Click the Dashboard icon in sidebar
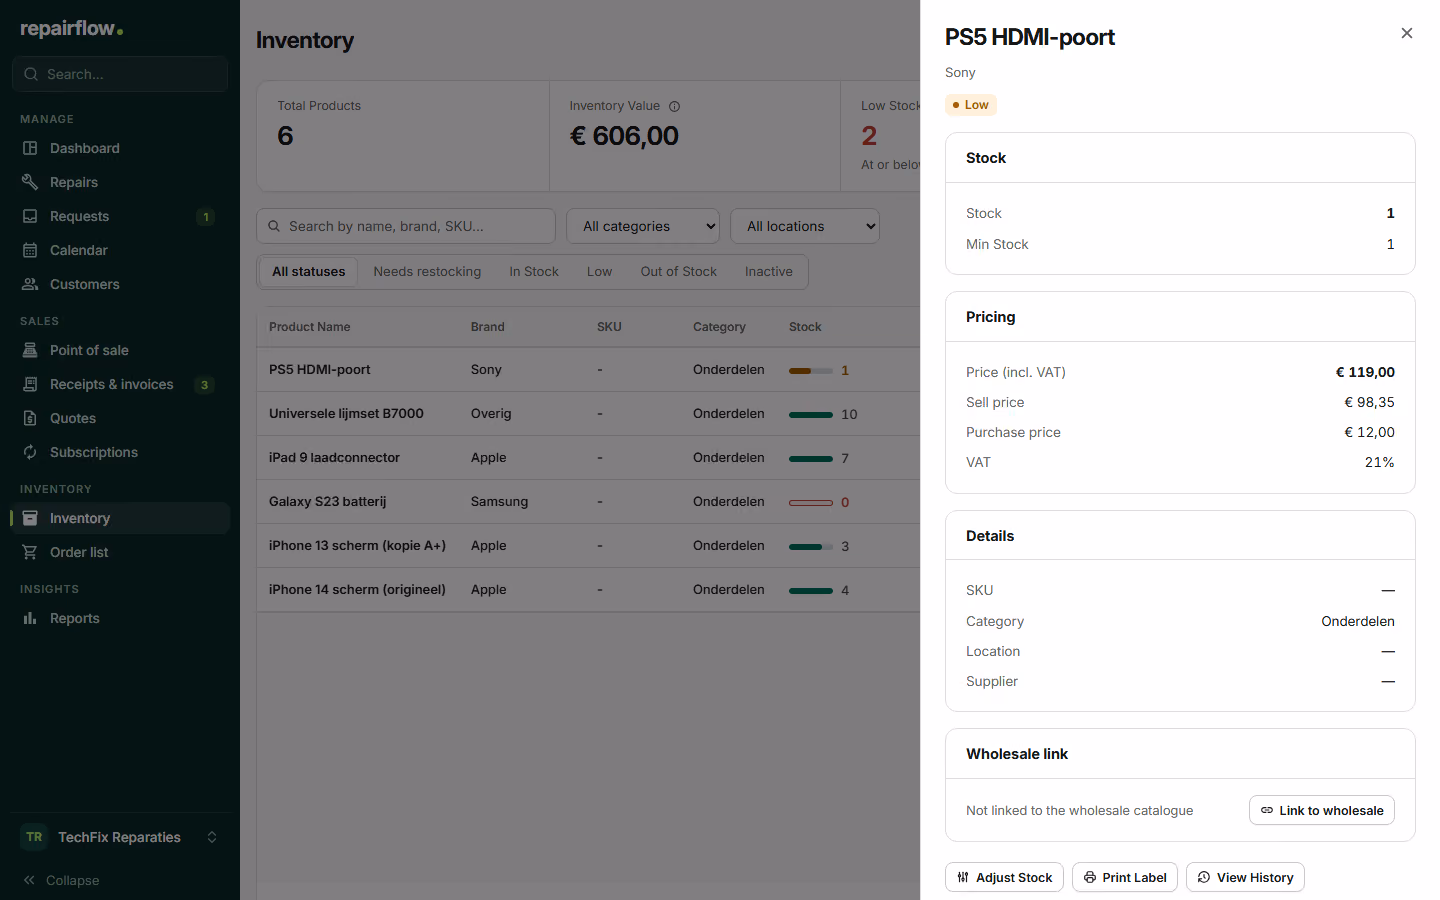Viewport: 1440px width, 900px height. point(30,148)
